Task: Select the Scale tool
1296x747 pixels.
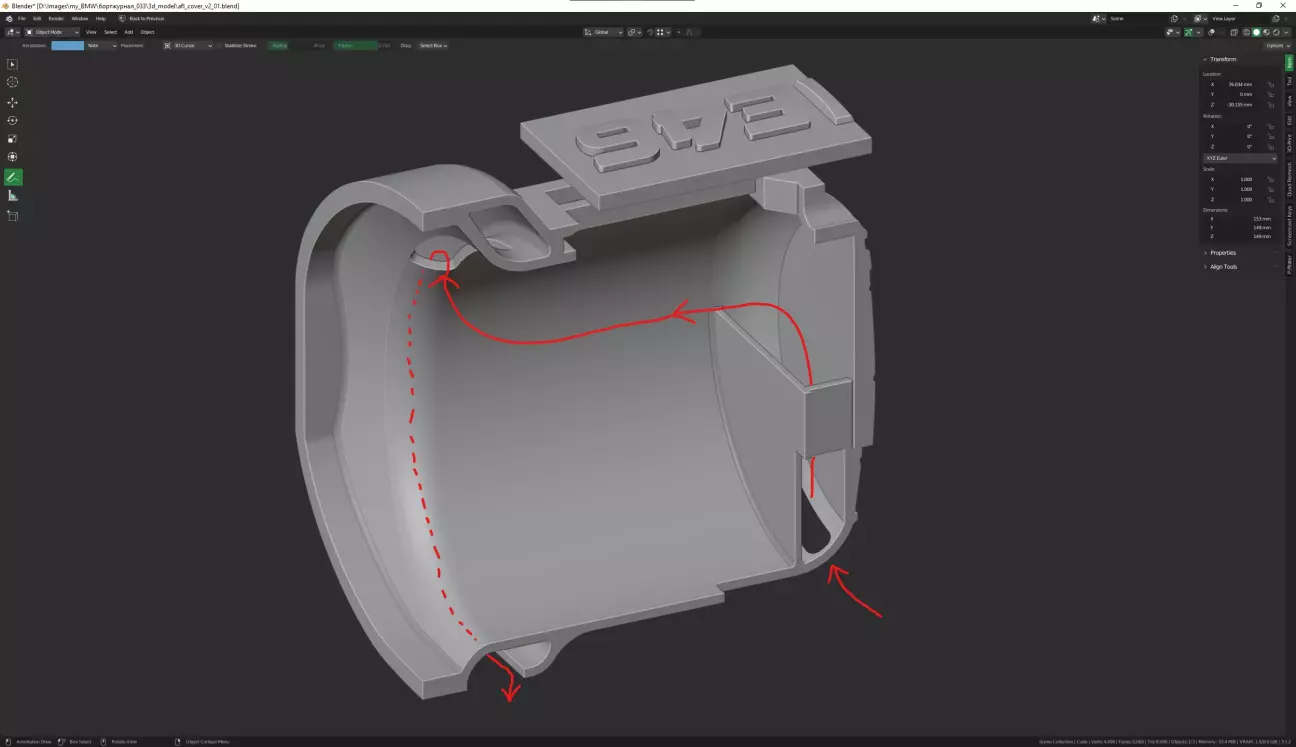Action: [x=13, y=139]
